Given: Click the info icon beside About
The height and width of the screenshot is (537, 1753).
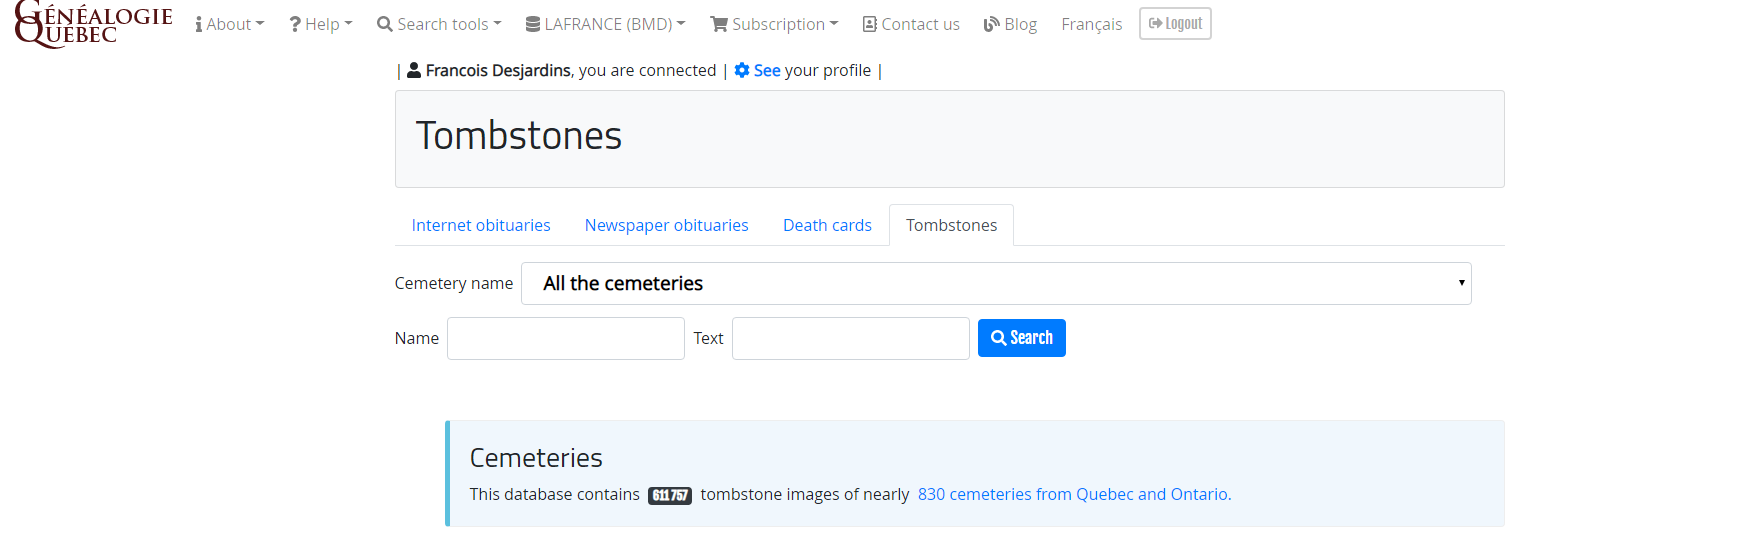Looking at the screenshot, I should click(199, 24).
